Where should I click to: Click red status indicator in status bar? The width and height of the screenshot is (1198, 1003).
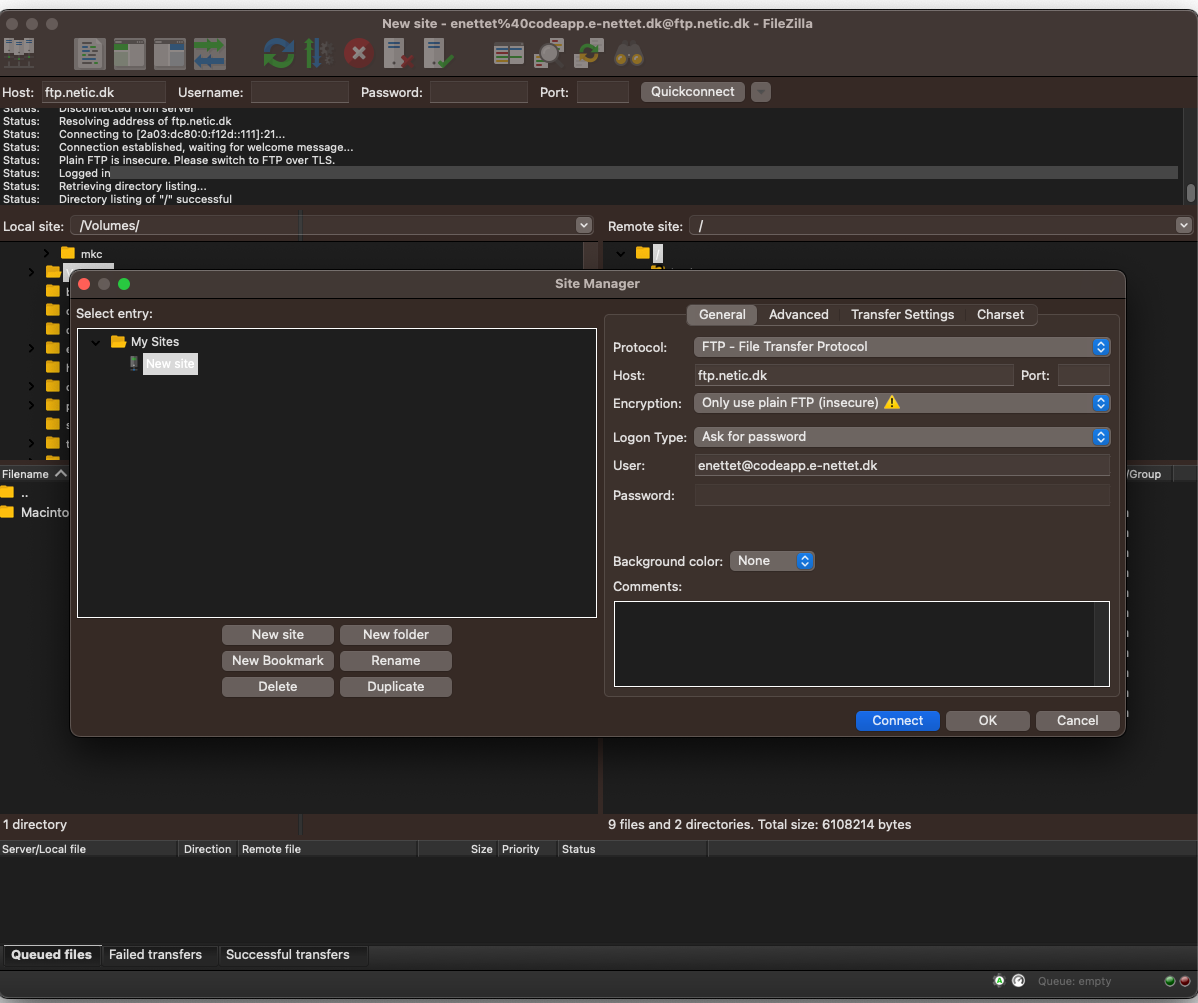(1185, 981)
